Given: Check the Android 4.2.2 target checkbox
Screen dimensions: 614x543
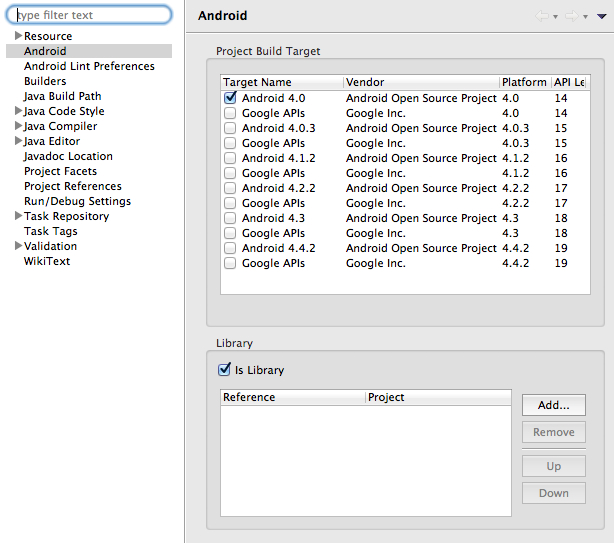Looking at the screenshot, I should point(230,188).
